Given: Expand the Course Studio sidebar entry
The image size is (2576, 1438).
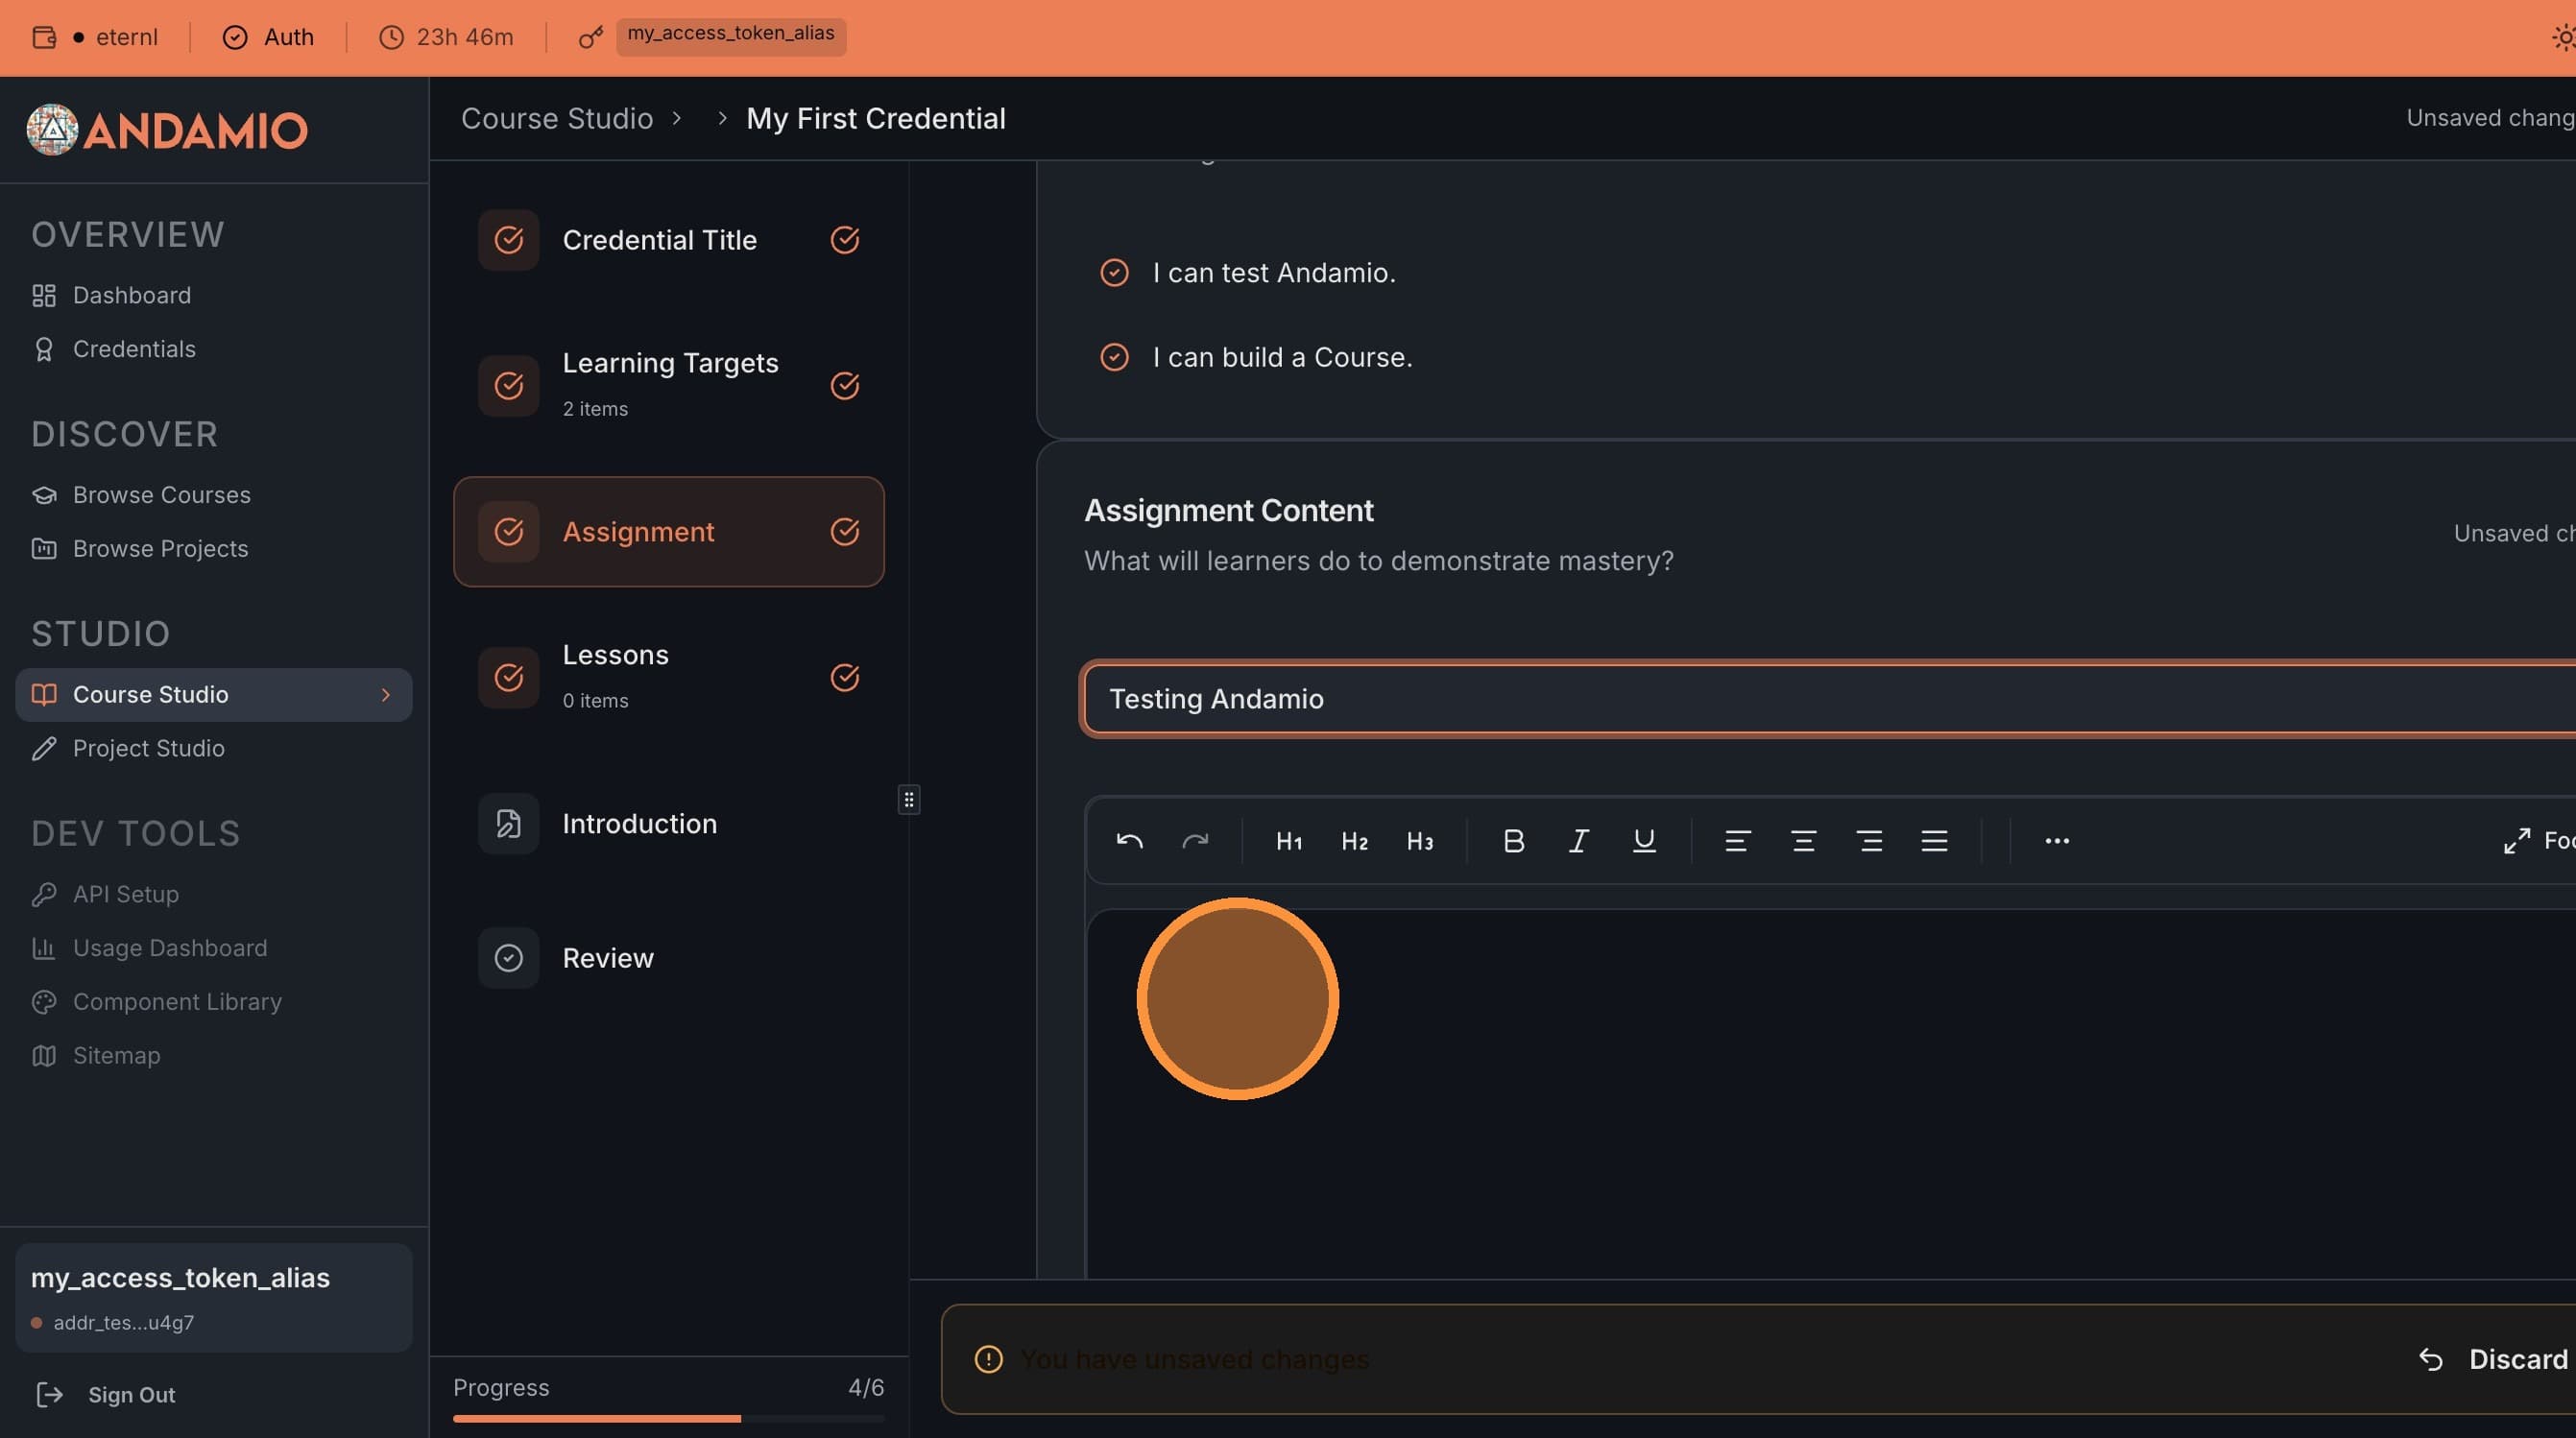Looking at the screenshot, I should coord(386,694).
